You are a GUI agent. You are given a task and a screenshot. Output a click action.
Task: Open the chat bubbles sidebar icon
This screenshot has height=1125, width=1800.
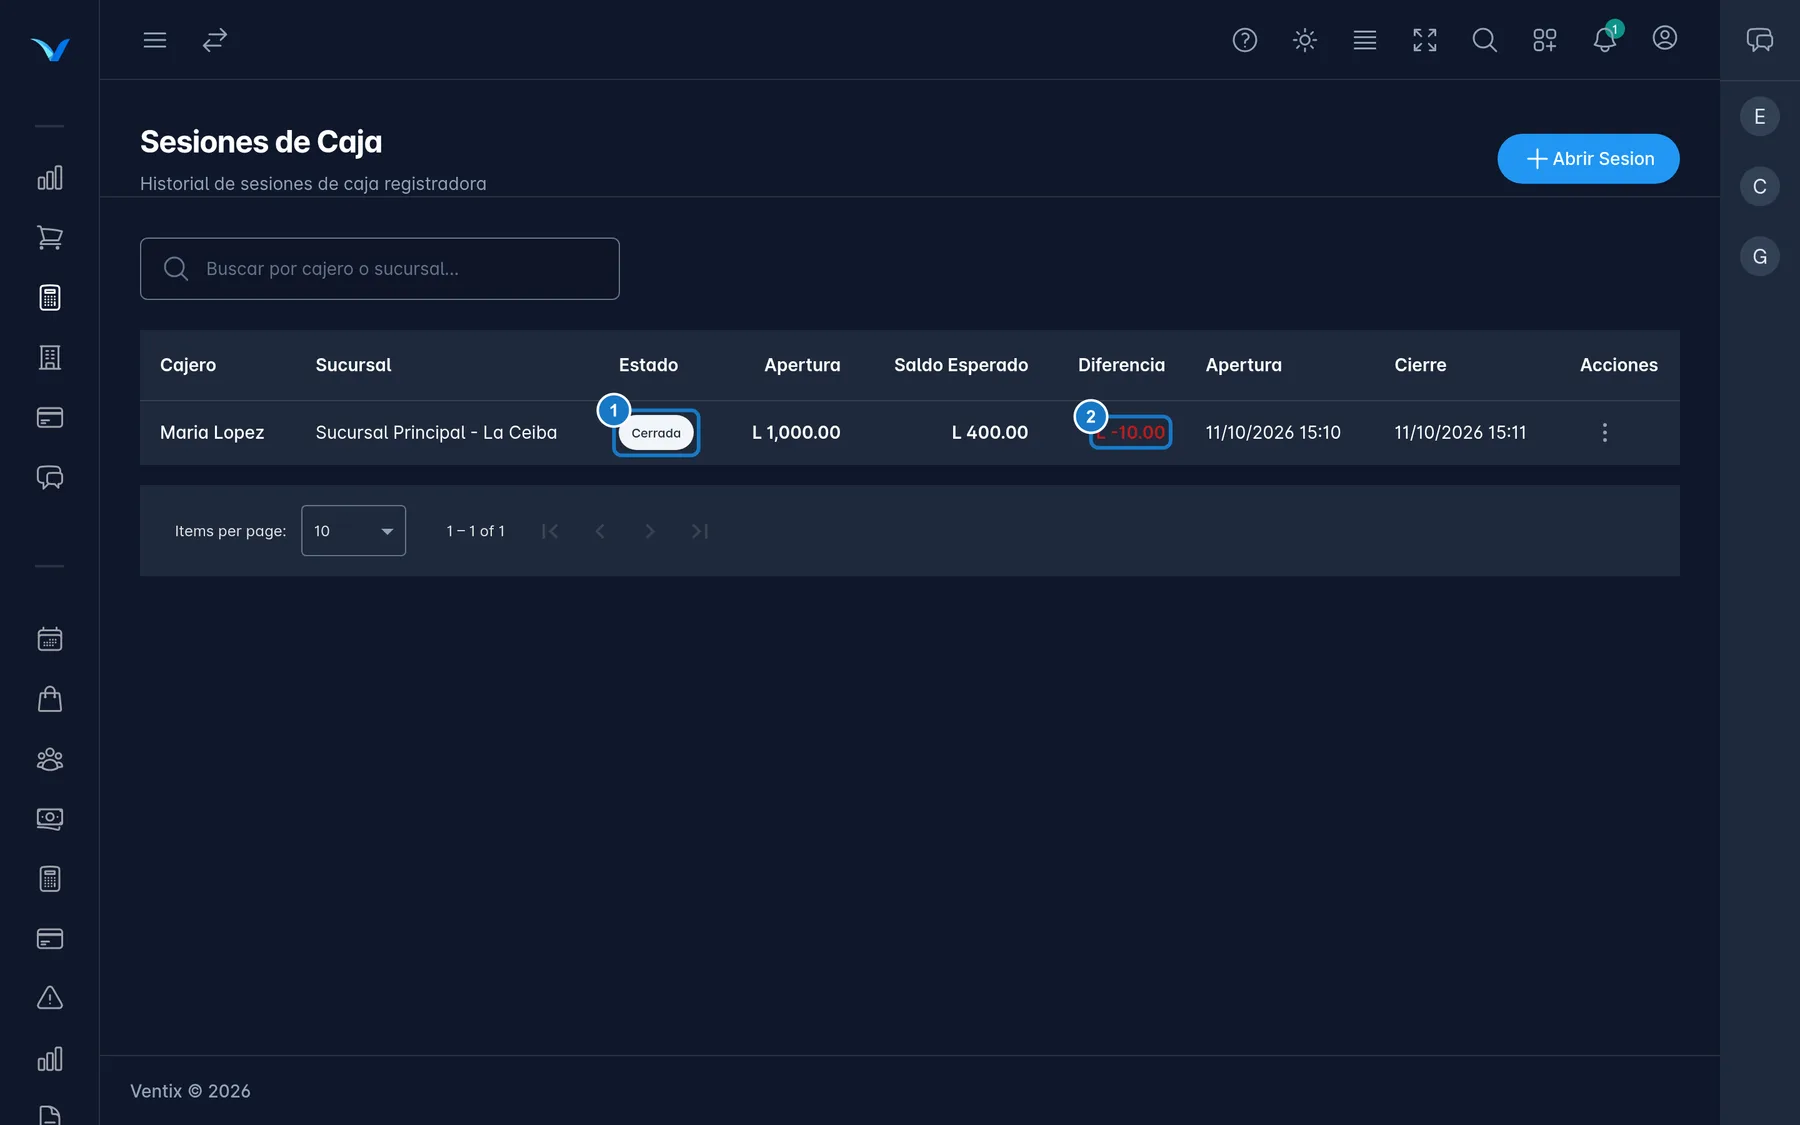[x=50, y=478]
